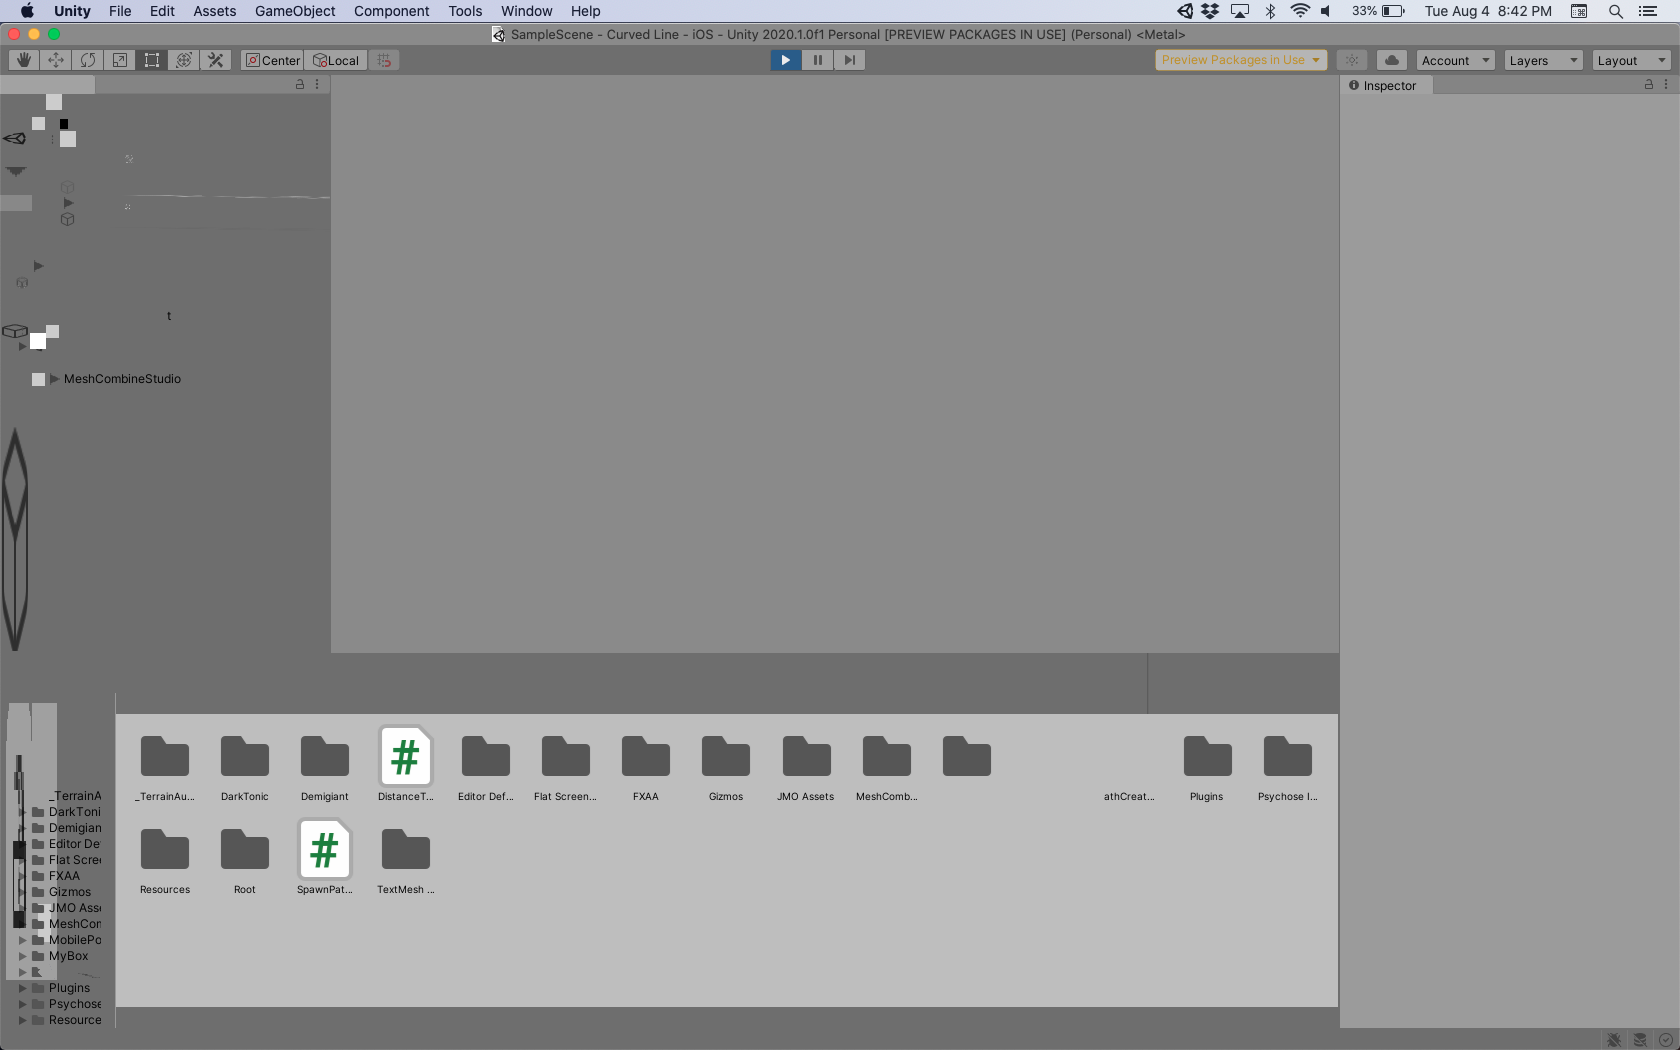Select FXAA in the project tree
This screenshot has height=1050, width=1680.
(64, 876)
